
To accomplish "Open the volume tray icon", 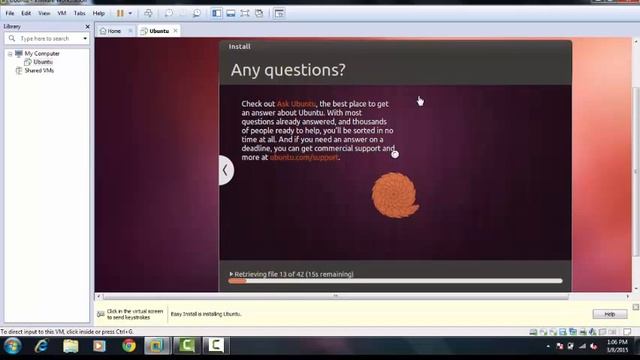I will coord(594,347).
